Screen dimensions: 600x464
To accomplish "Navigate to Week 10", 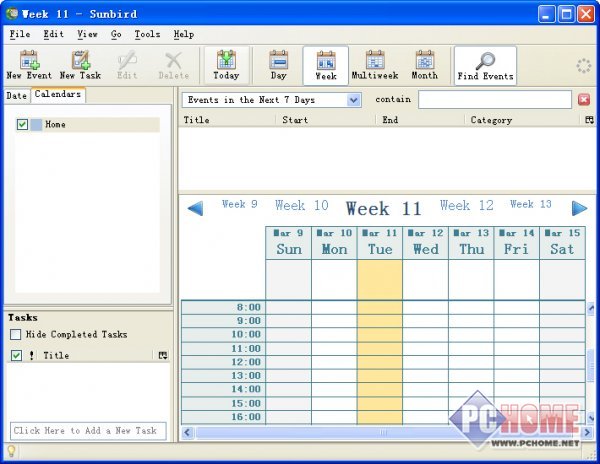I will tap(302, 205).
